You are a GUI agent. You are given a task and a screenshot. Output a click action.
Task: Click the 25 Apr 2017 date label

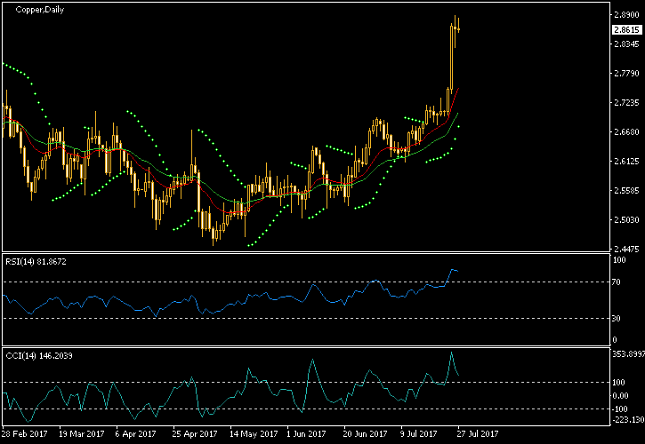click(x=195, y=434)
